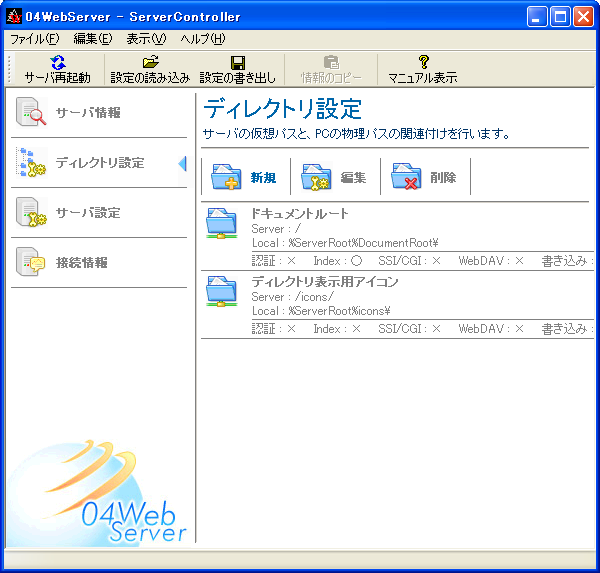600x573 pixels.
Task: Click 新規 button label
Action: coord(263,178)
